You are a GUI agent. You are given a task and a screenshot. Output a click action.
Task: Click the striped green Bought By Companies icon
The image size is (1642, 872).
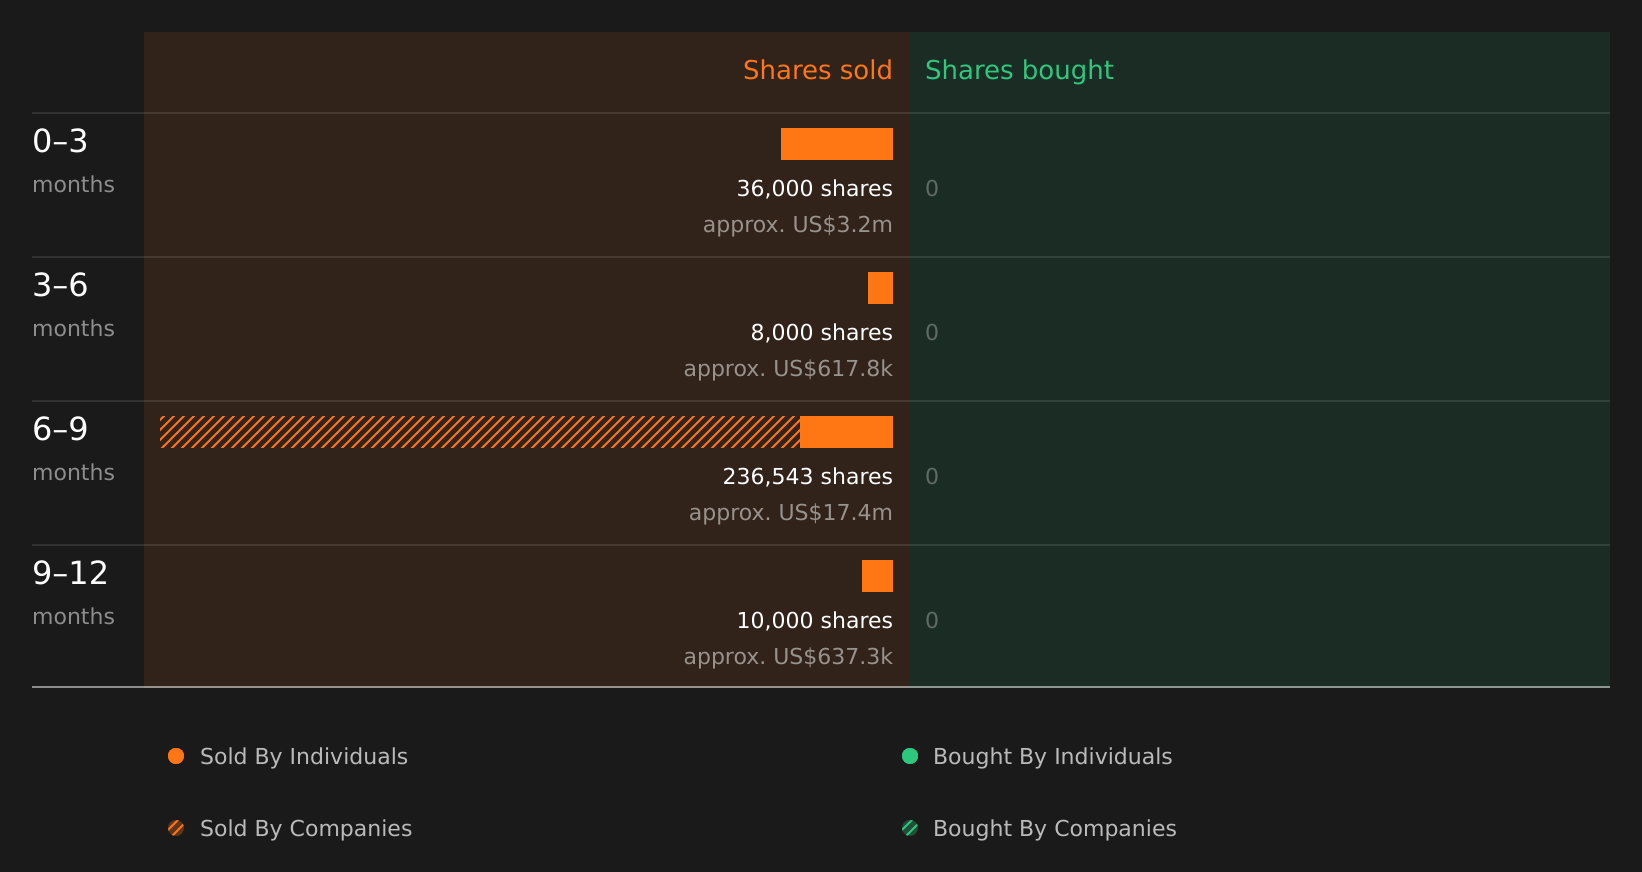[x=910, y=828]
